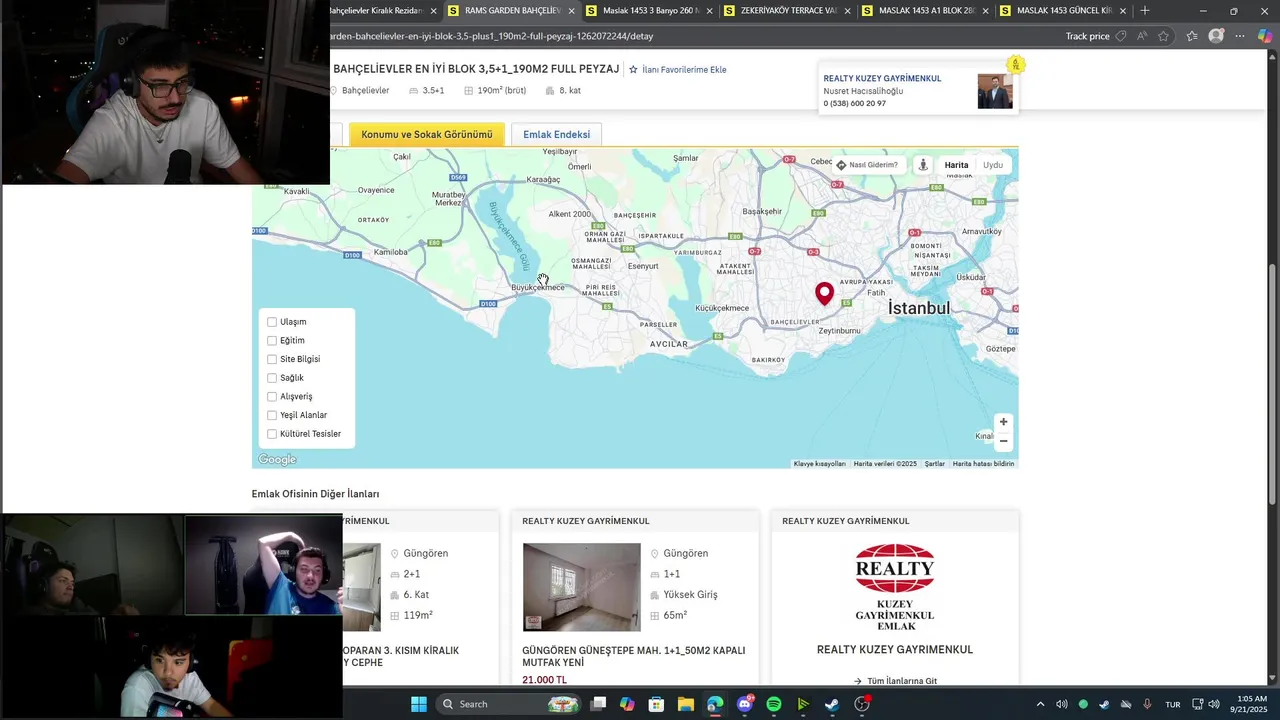The image size is (1280, 720).
Task: Open Windows Start menu
Action: coord(418,704)
